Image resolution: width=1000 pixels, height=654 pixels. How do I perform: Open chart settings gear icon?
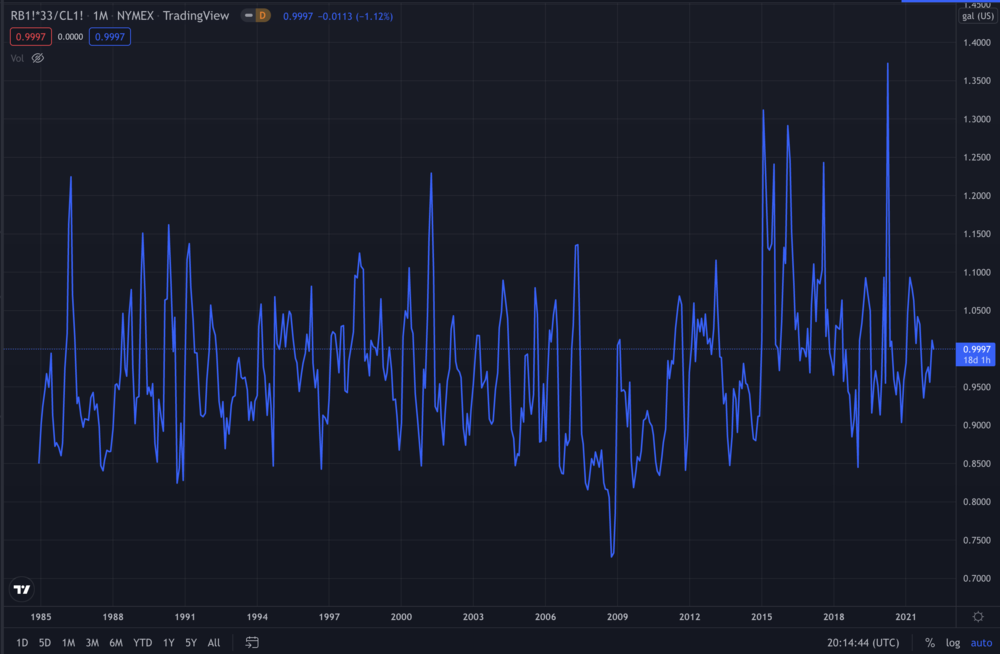point(977,616)
